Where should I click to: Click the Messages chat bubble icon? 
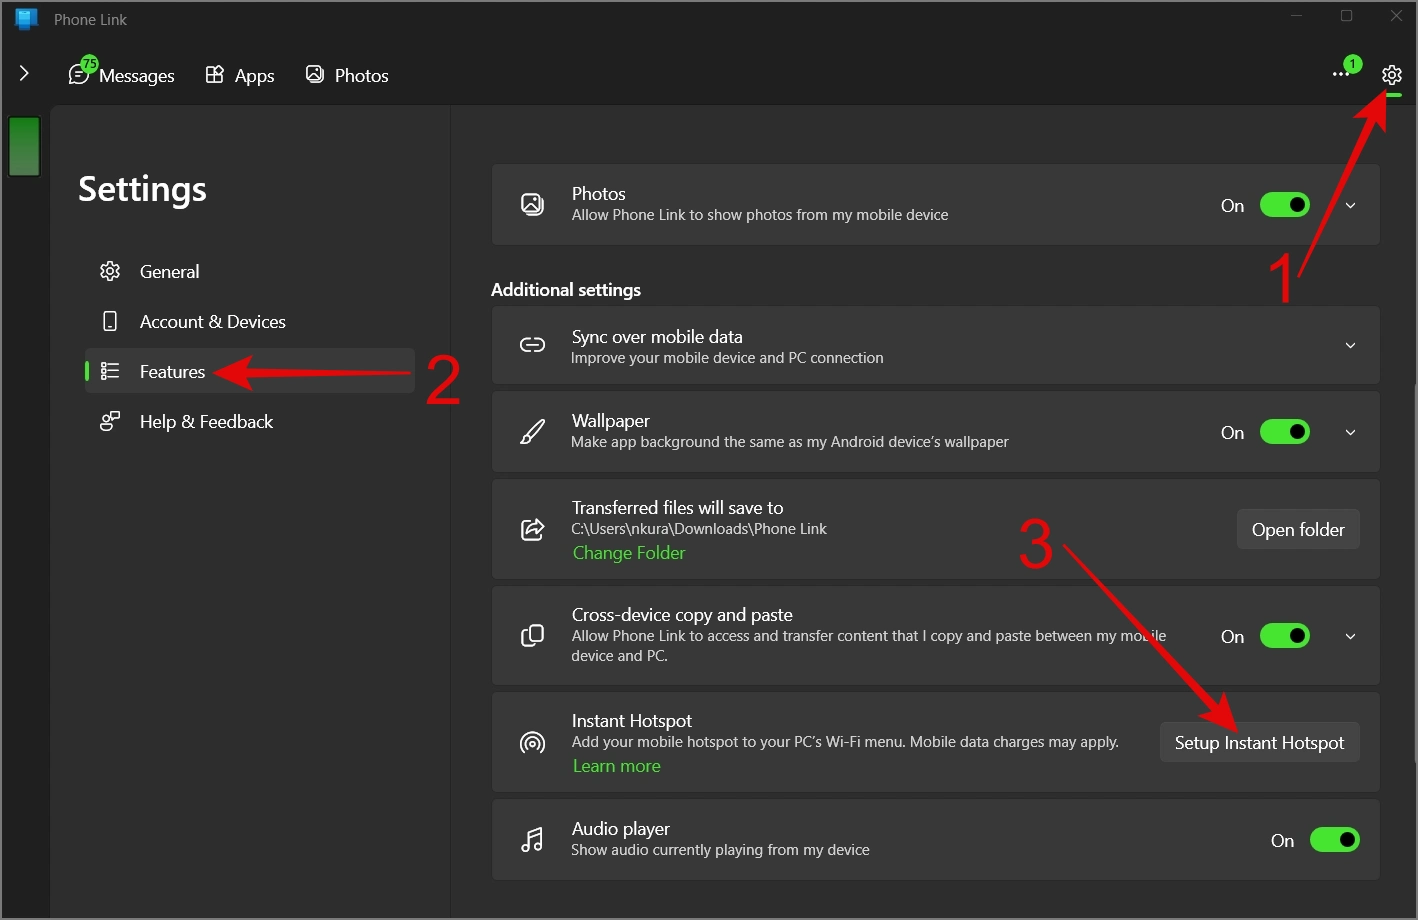78,75
